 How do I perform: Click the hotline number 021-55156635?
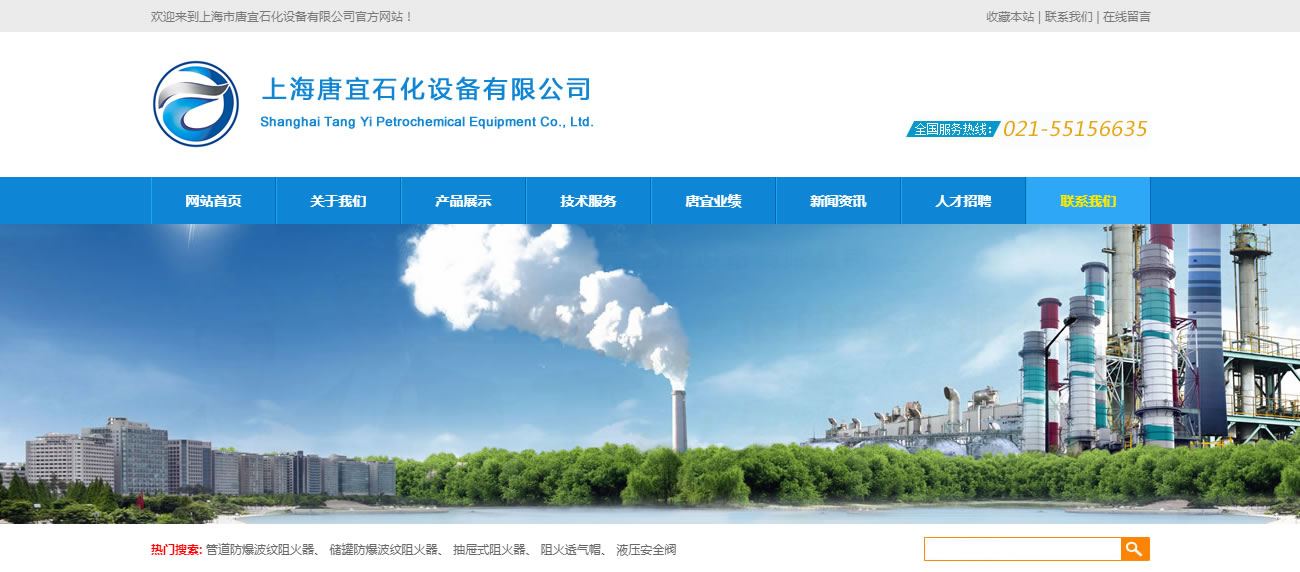tap(1075, 129)
